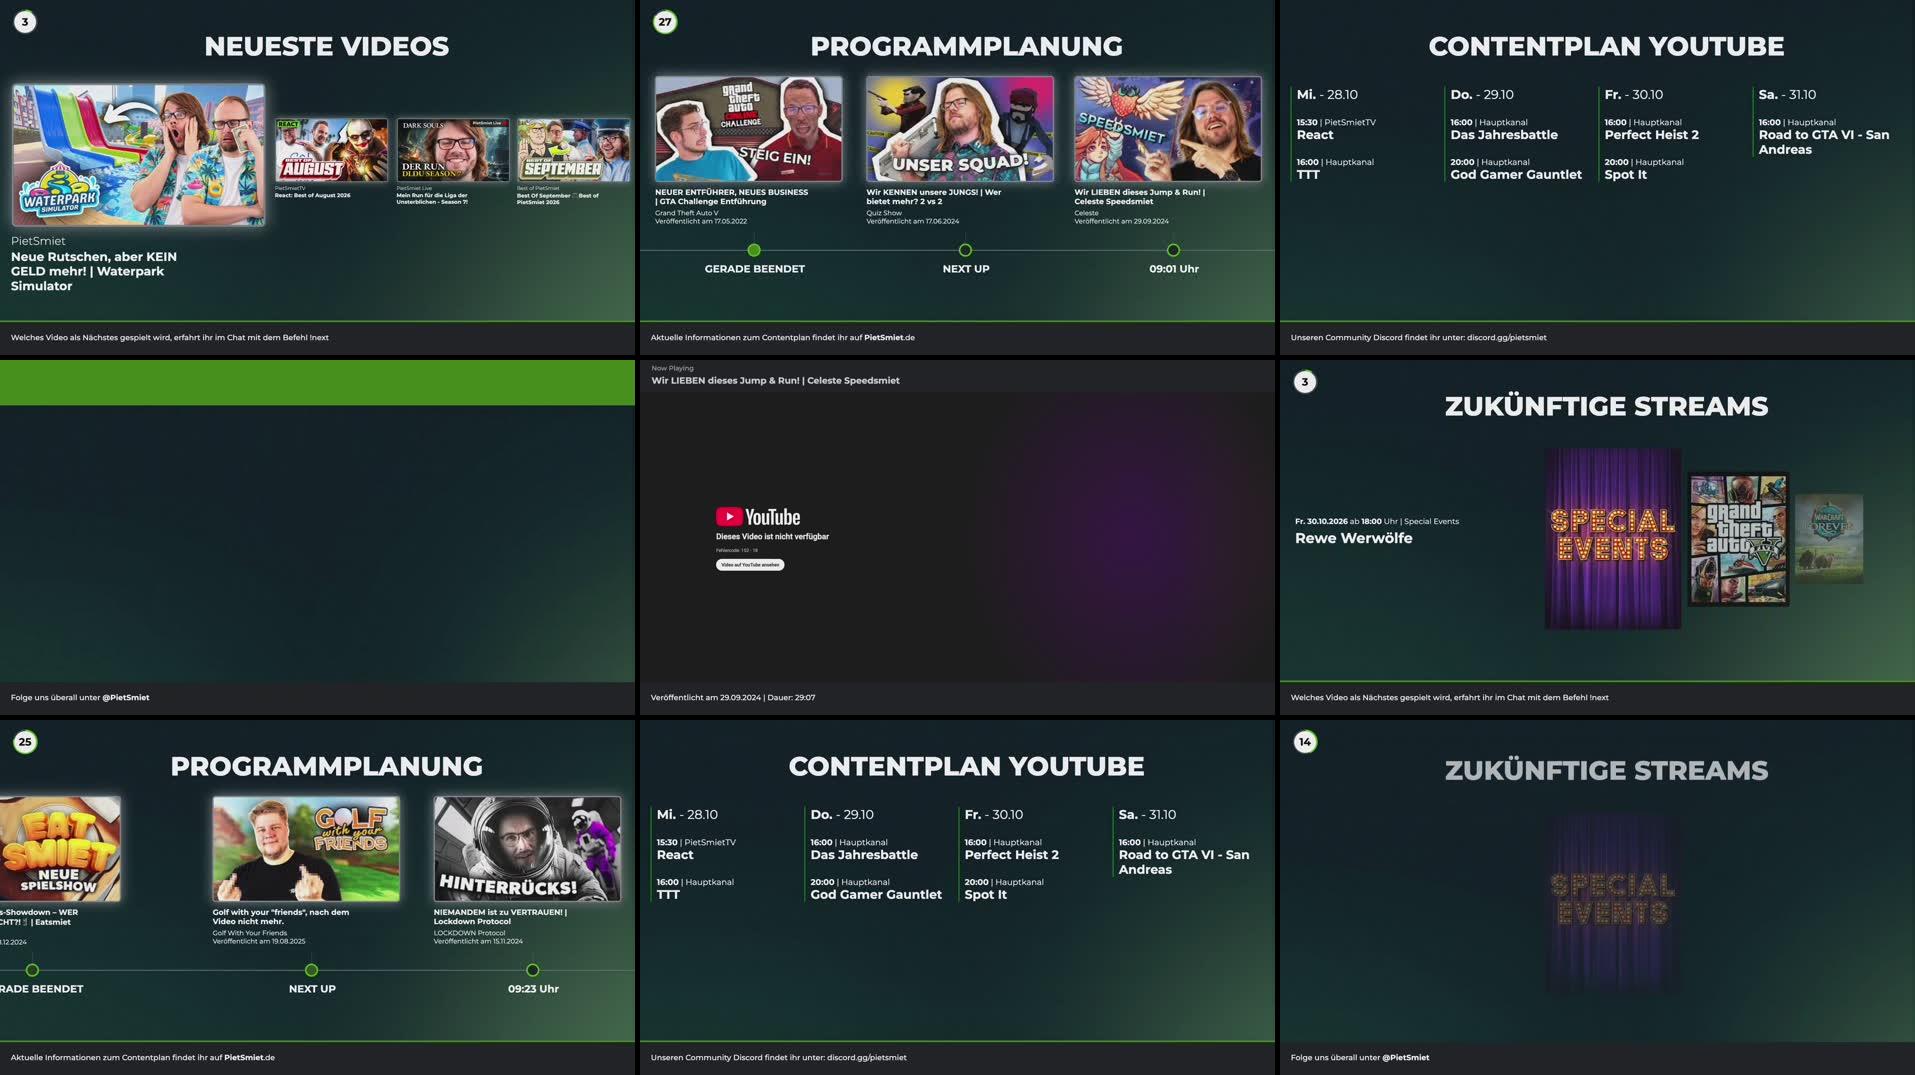Click 'Fr. 30.10.2026 ab 18:00 Uhr | Special Events'
The height and width of the screenshot is (1075, 1915).
[x=1377, y=521]
